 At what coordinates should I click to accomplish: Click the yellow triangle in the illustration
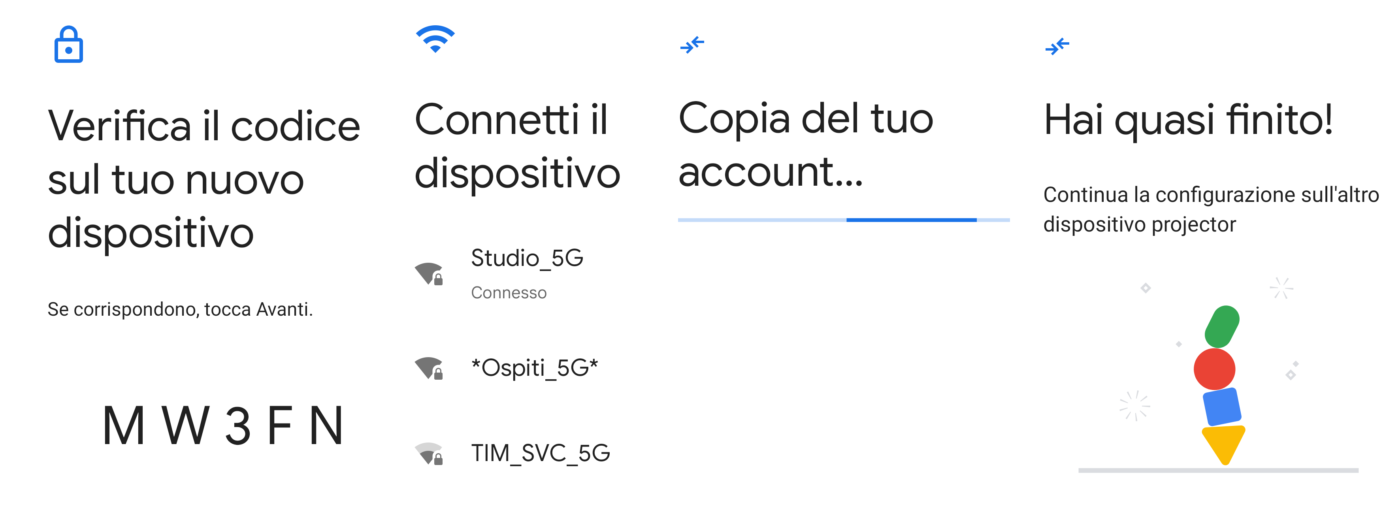pos(1223,443)
